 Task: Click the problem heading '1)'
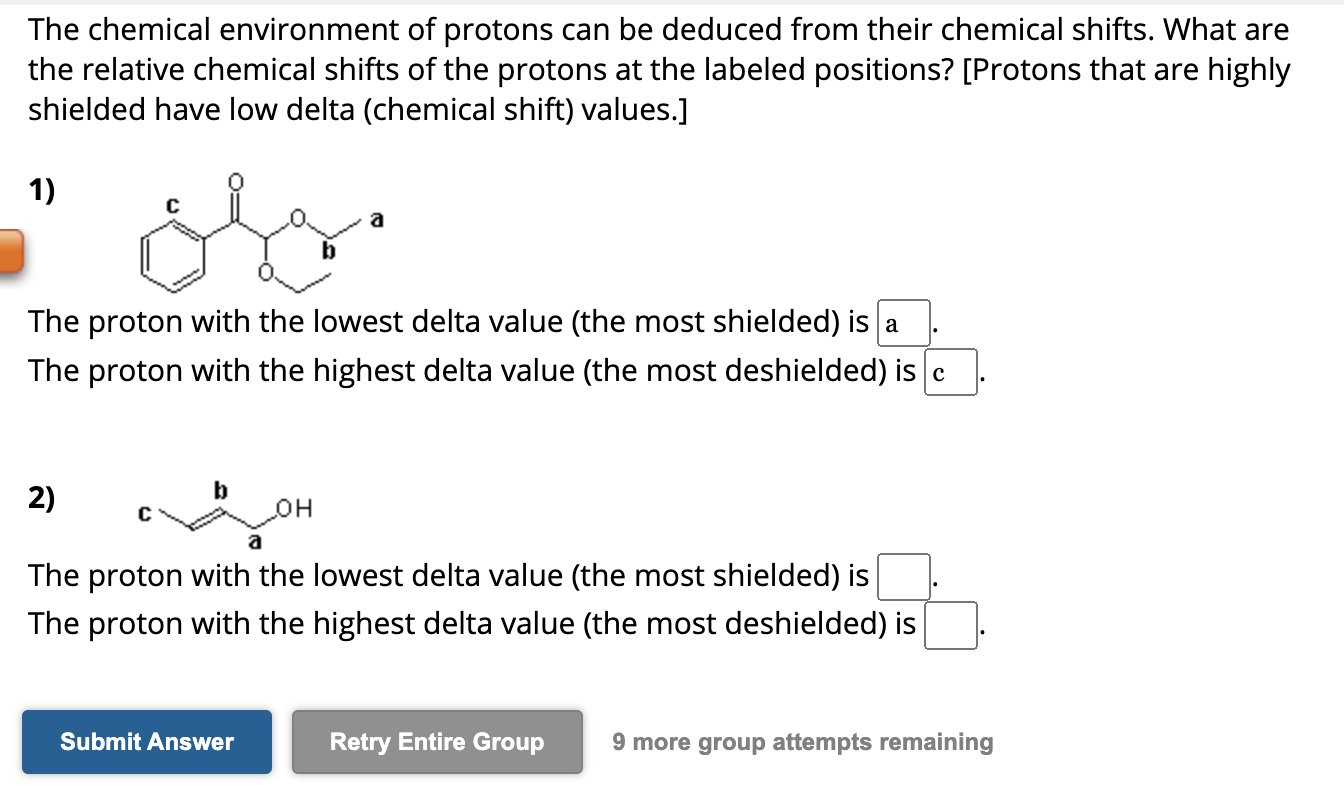coord(40,189)
